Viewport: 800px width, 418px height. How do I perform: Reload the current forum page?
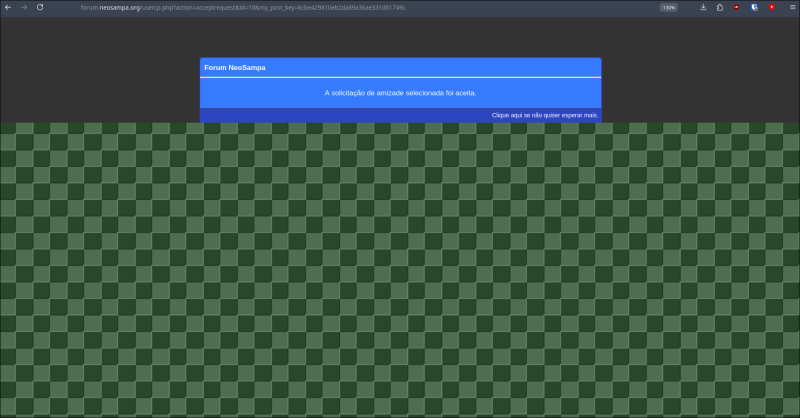40,7
